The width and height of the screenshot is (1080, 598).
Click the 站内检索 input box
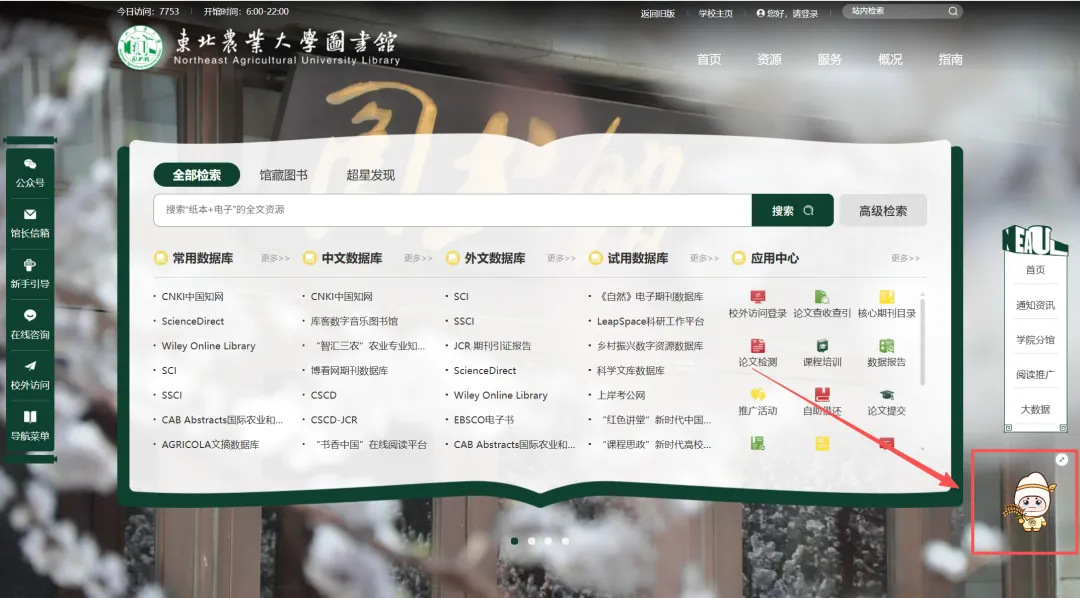click(x=895, y=11)
